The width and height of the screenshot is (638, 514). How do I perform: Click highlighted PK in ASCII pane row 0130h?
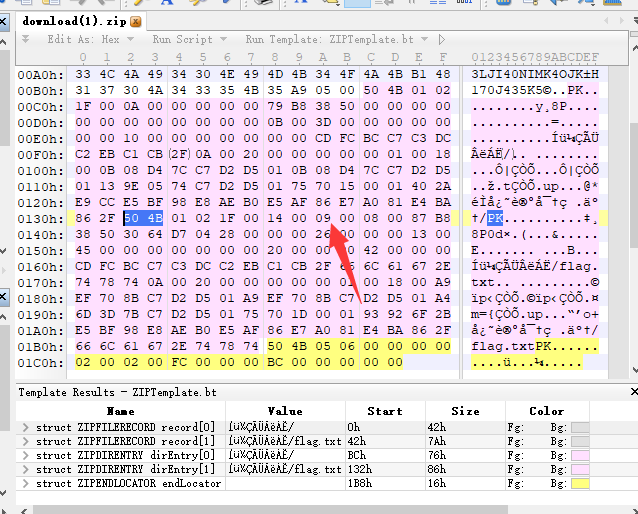coord(495,219)
